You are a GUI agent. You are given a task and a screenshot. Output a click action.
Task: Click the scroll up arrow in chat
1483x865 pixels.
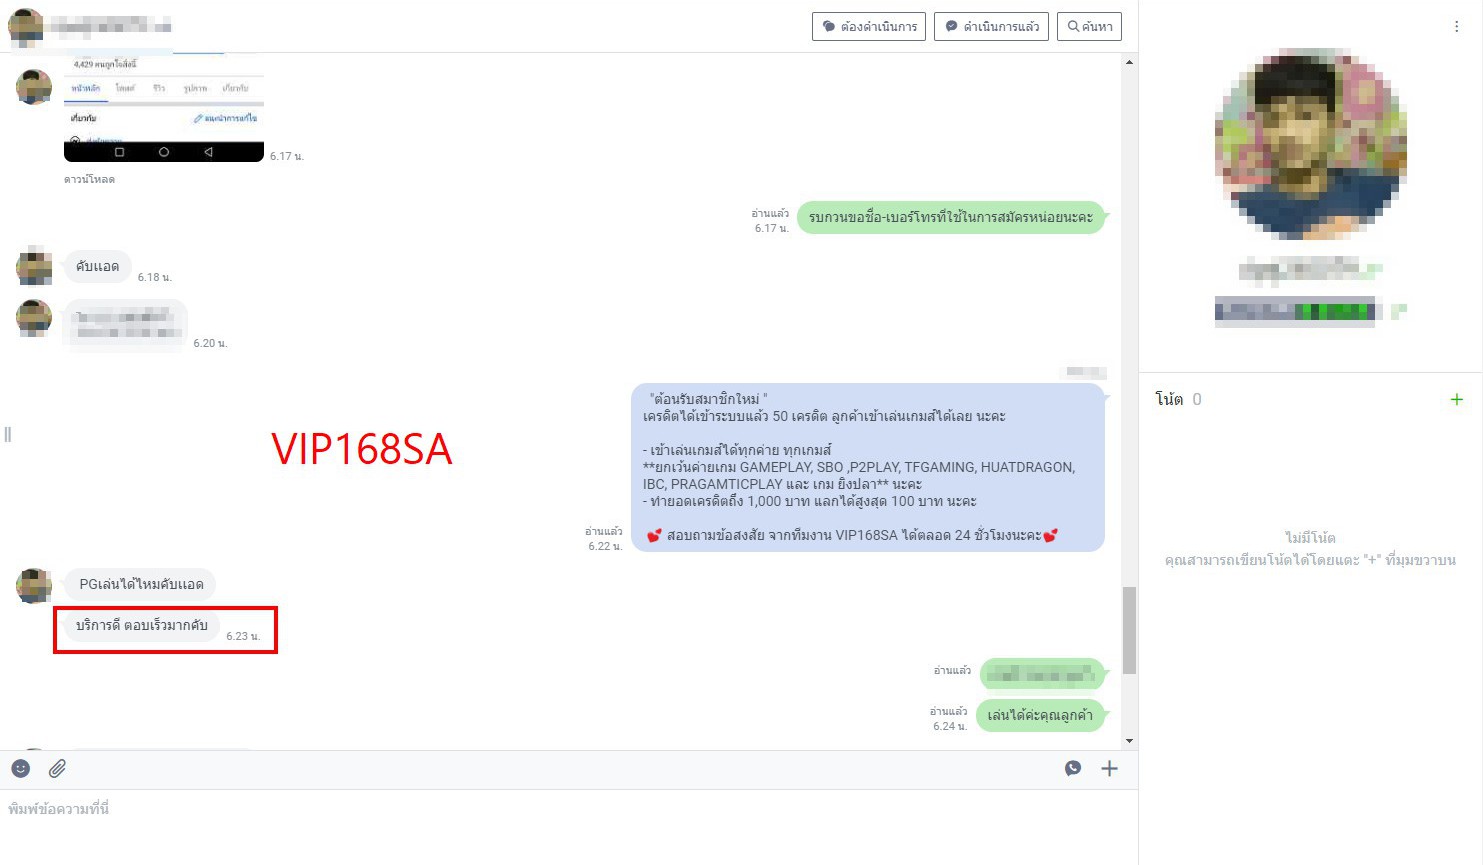coord(1129,62)
